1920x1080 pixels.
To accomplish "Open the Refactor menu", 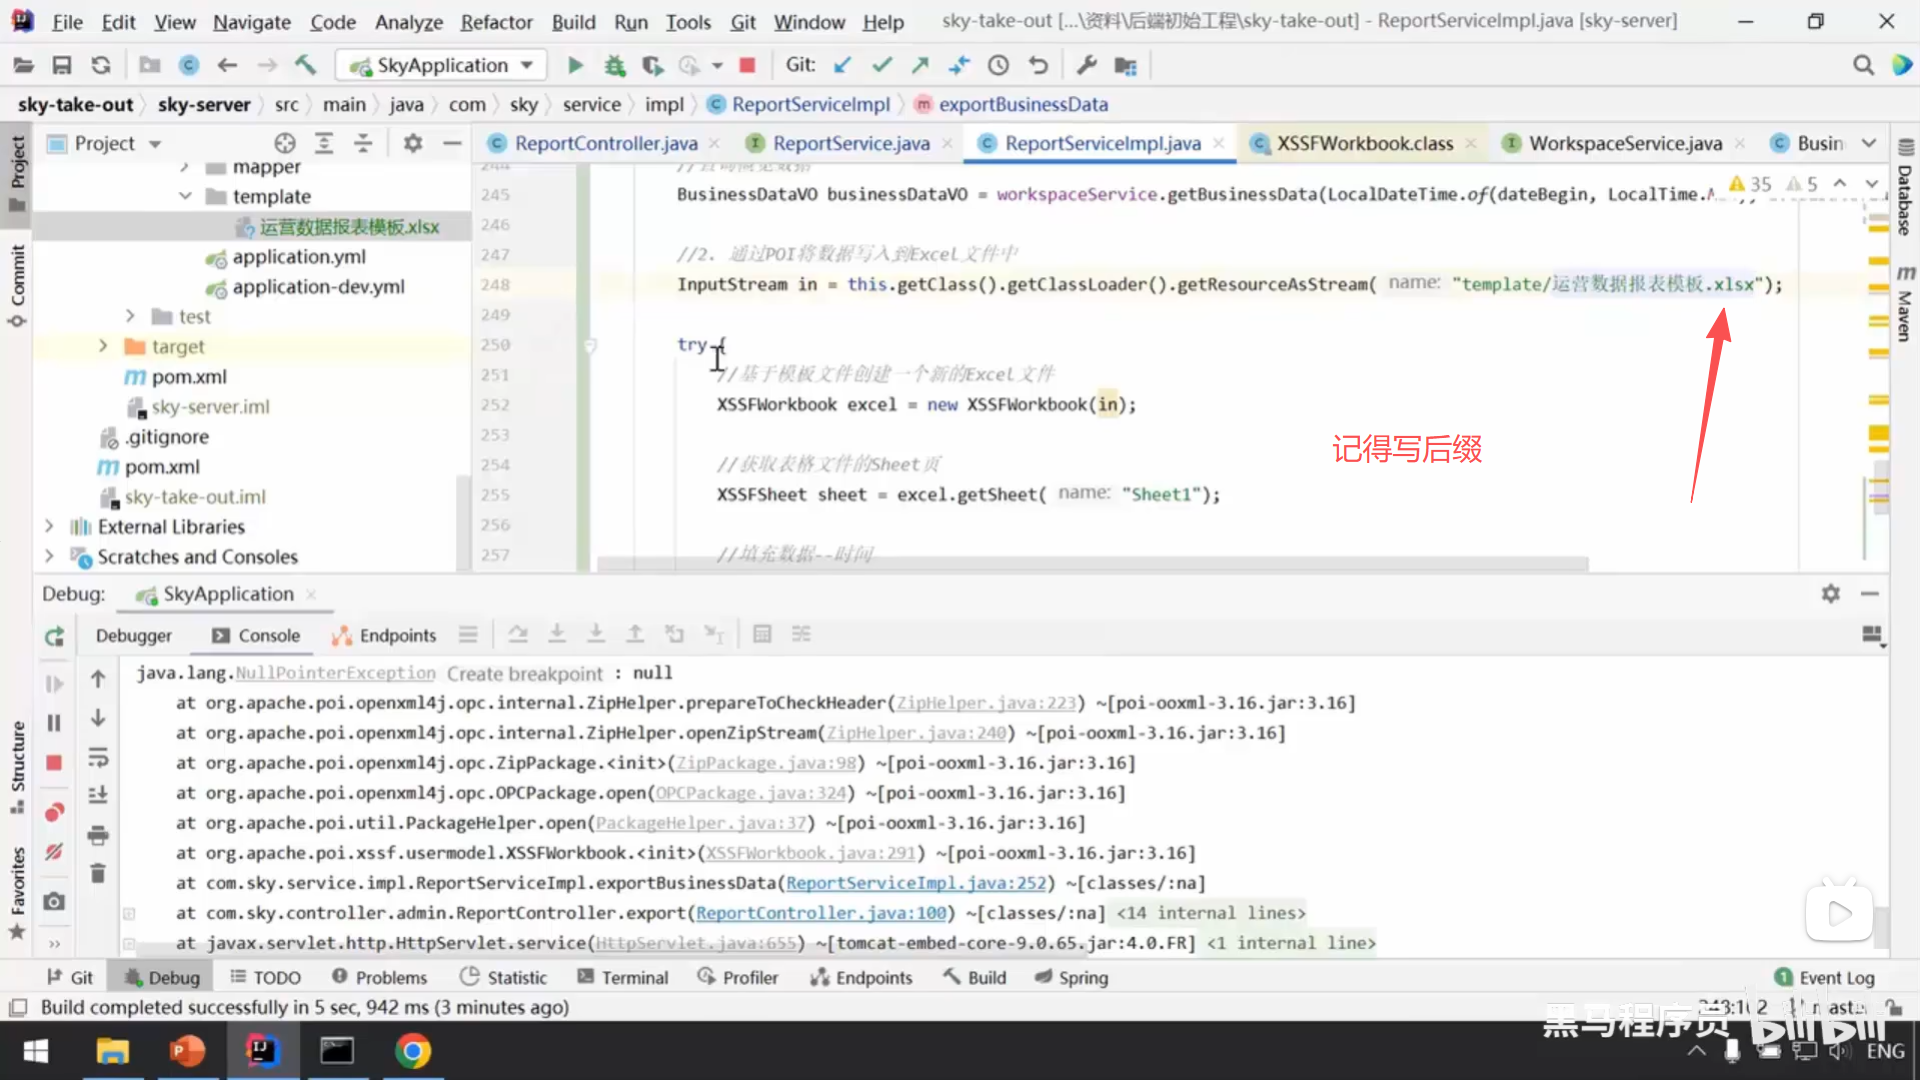I will point(496,22).
